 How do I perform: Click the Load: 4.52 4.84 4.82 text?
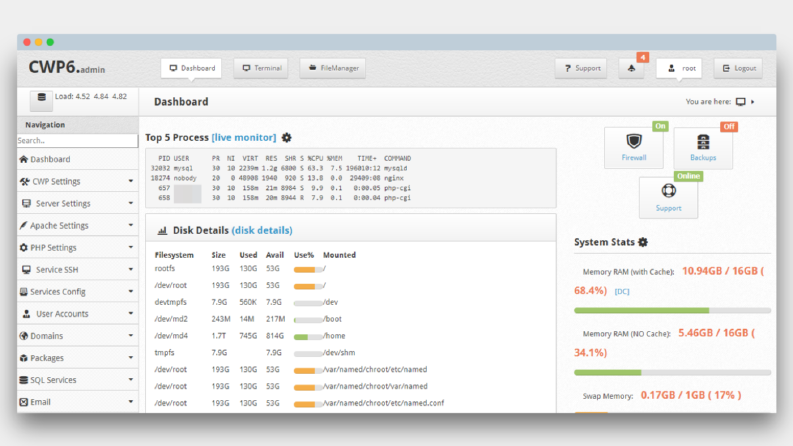click(91, 97)
